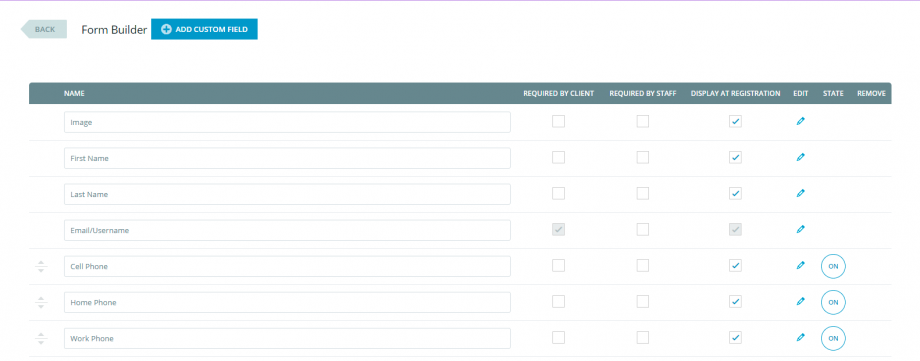
Task: Select the Work Phone reorder handle
Action: [x=41, y=339]
